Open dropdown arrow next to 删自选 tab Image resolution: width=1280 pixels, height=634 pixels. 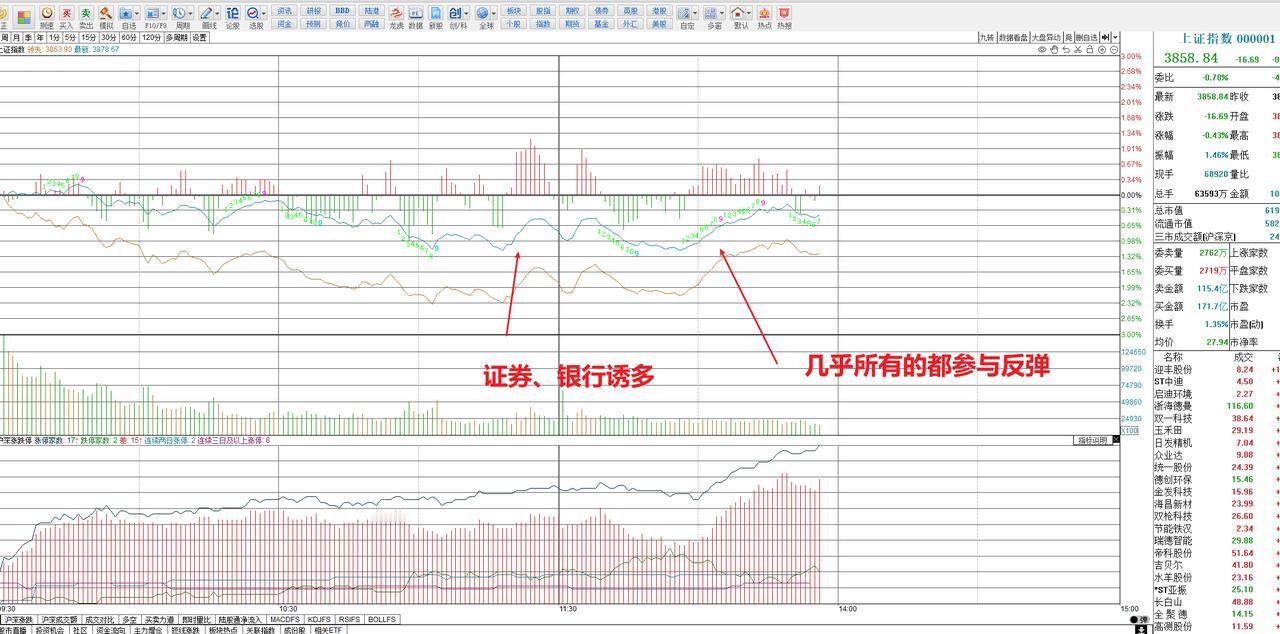point(1115,37)
